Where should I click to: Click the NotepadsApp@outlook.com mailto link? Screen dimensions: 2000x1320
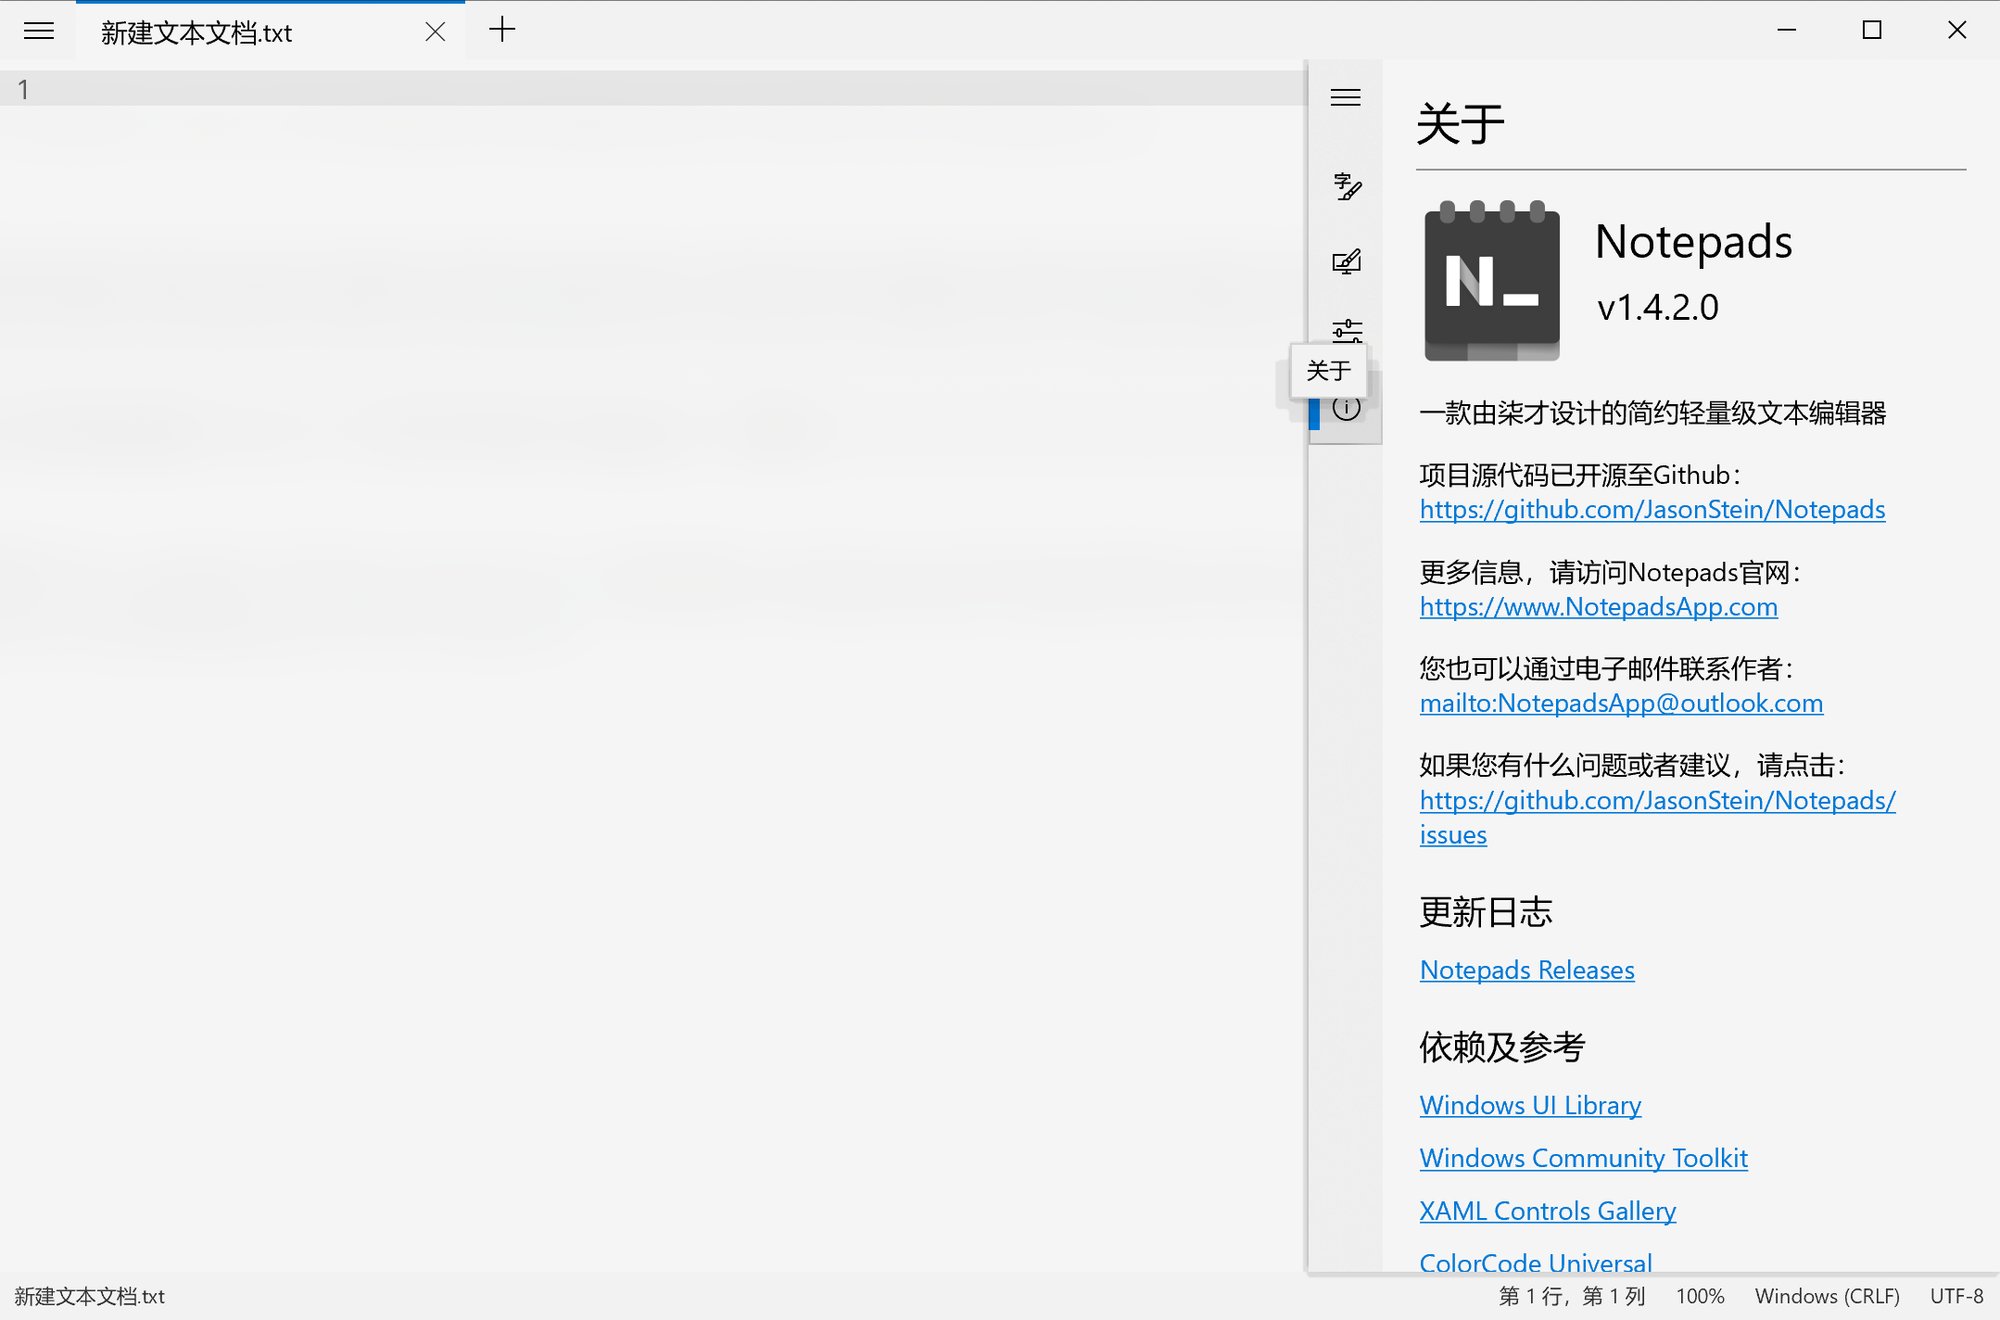[1621, 704]
